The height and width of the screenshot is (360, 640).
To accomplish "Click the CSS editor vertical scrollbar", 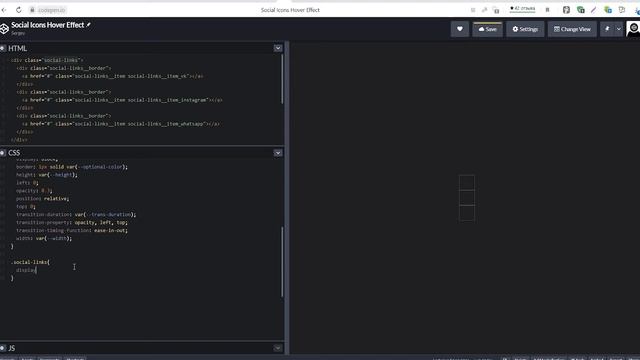I will (282, 262).
